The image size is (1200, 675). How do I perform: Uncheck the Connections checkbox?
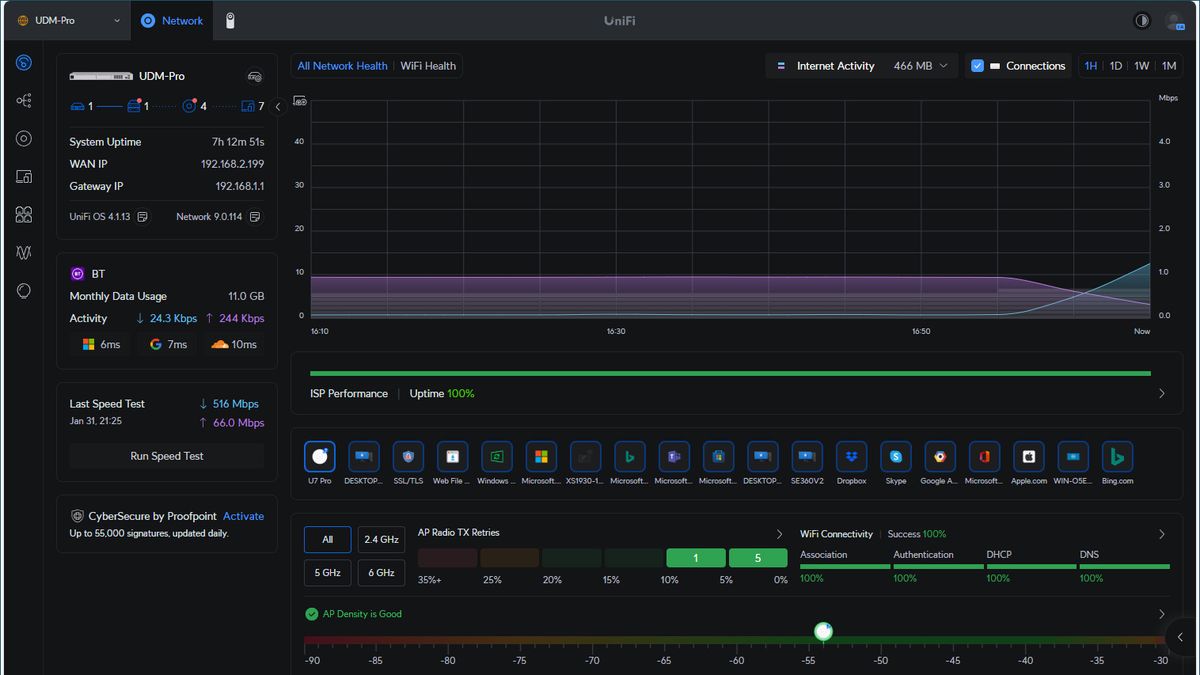(x=977, y=65)
